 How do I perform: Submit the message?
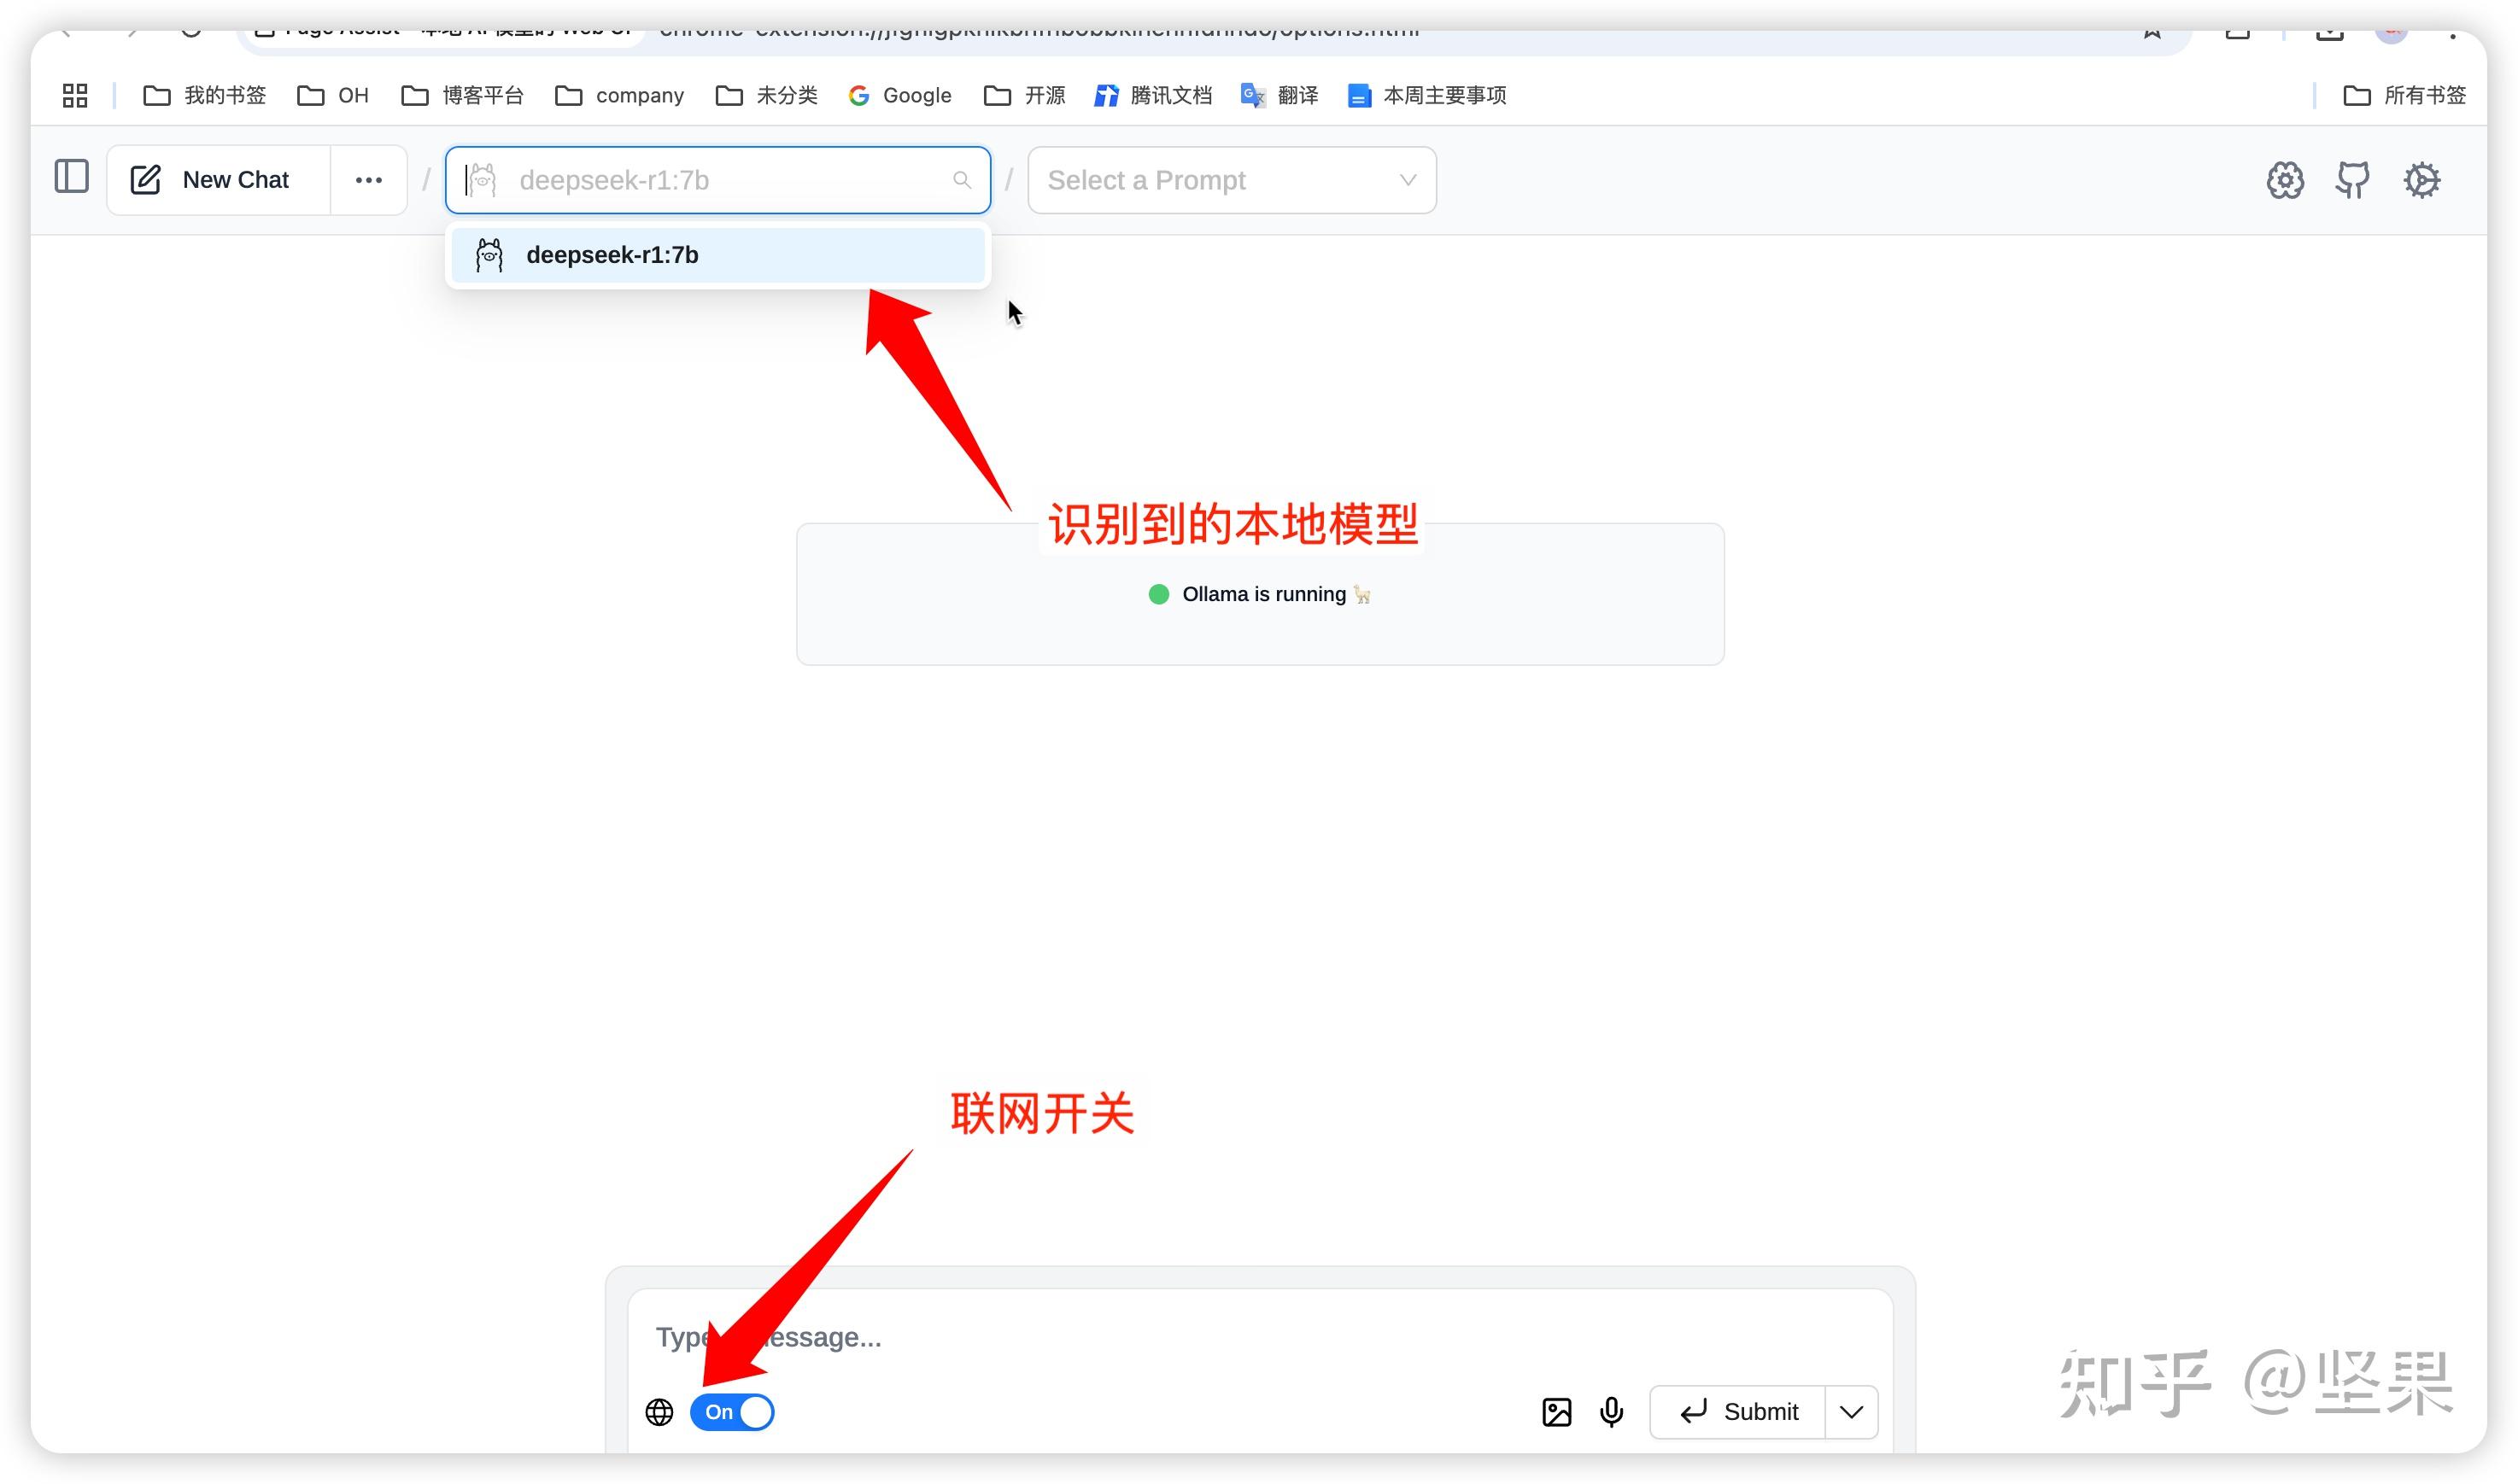click(x=1738, y=1412)
